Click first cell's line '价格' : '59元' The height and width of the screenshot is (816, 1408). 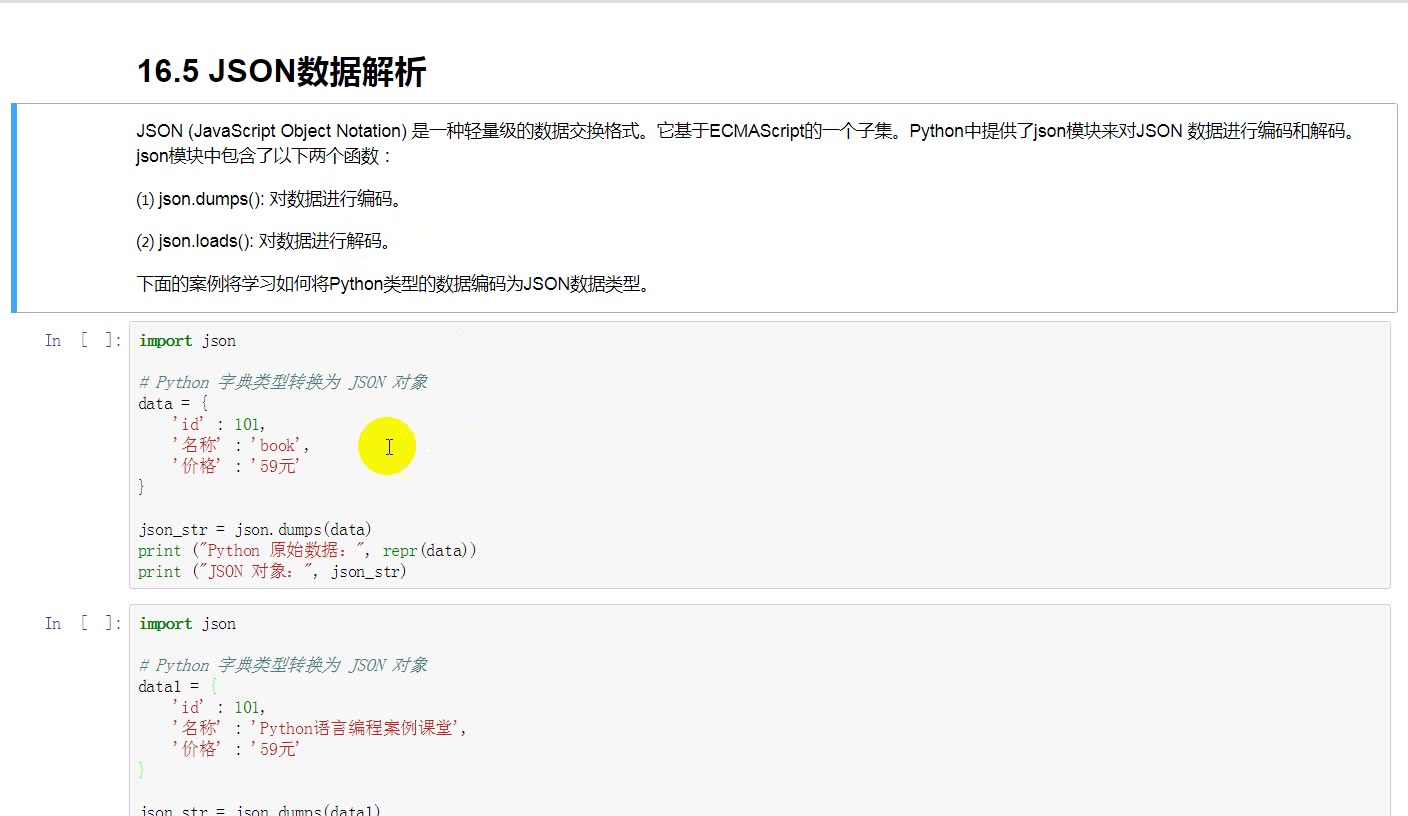pos(236,466)
